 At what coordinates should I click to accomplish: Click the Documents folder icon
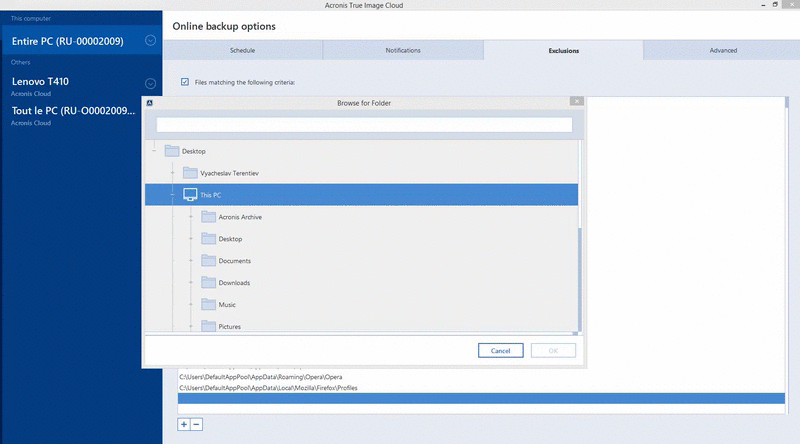pyautogui.click(x=208, y=260)
